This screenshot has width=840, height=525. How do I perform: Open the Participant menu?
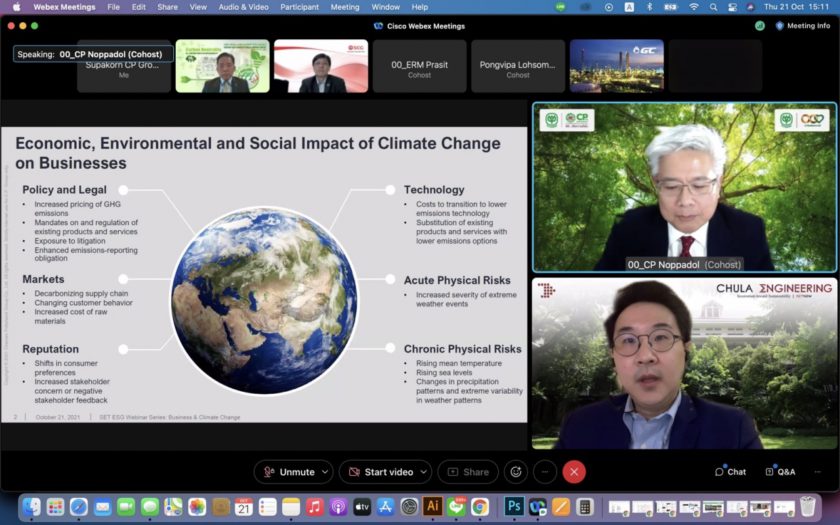[x=299, y=7]
